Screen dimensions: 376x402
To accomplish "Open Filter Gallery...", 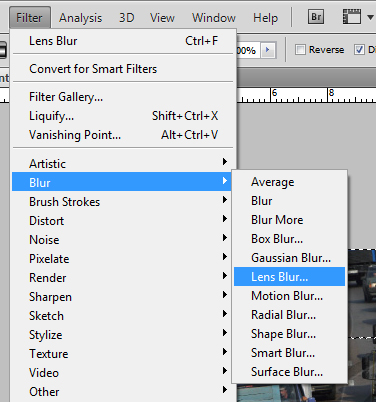I will pos(123,97).
